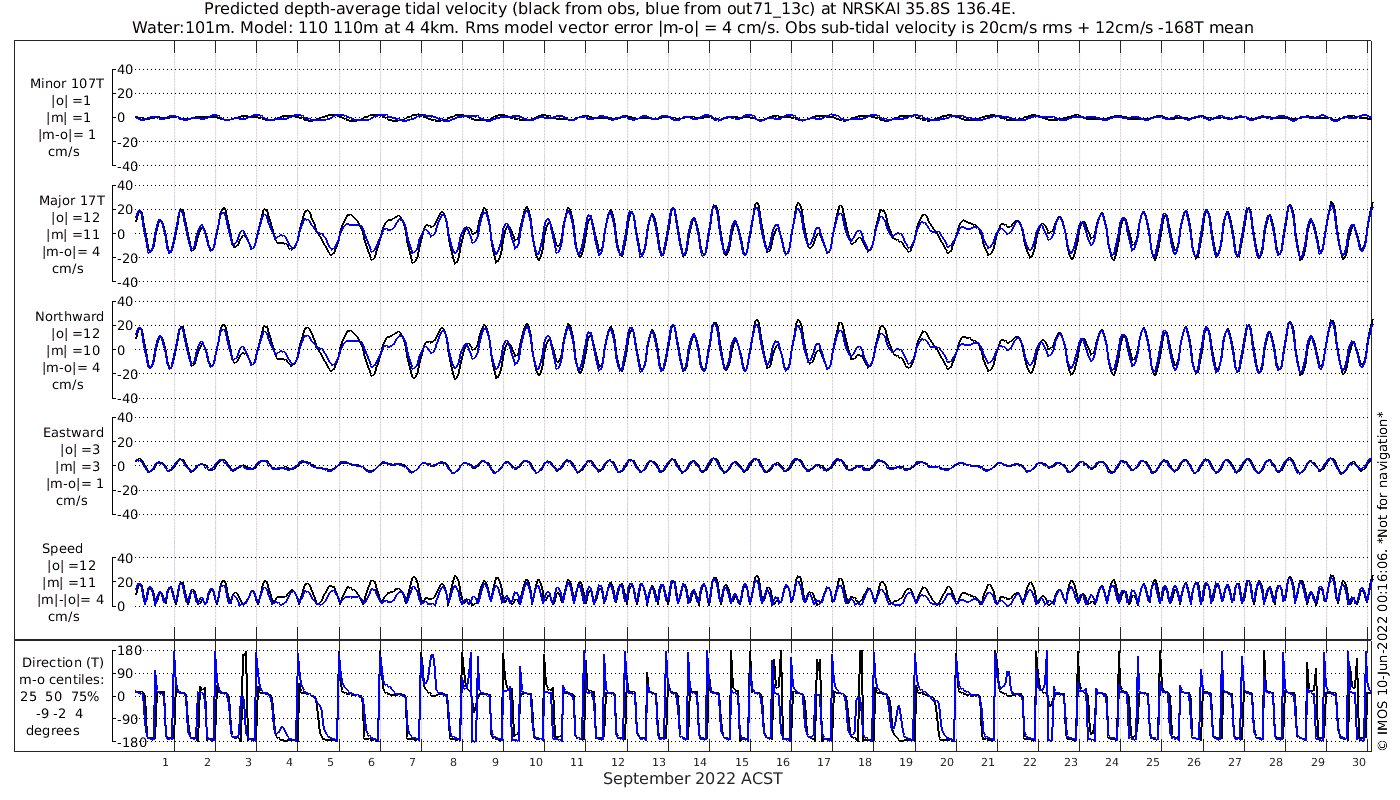Click the '|m-o|= 4' text under Major 17T
Image resolution: width=1400 pixels, height=800 pixels.
pyautogui.click(x=69, y=252)
